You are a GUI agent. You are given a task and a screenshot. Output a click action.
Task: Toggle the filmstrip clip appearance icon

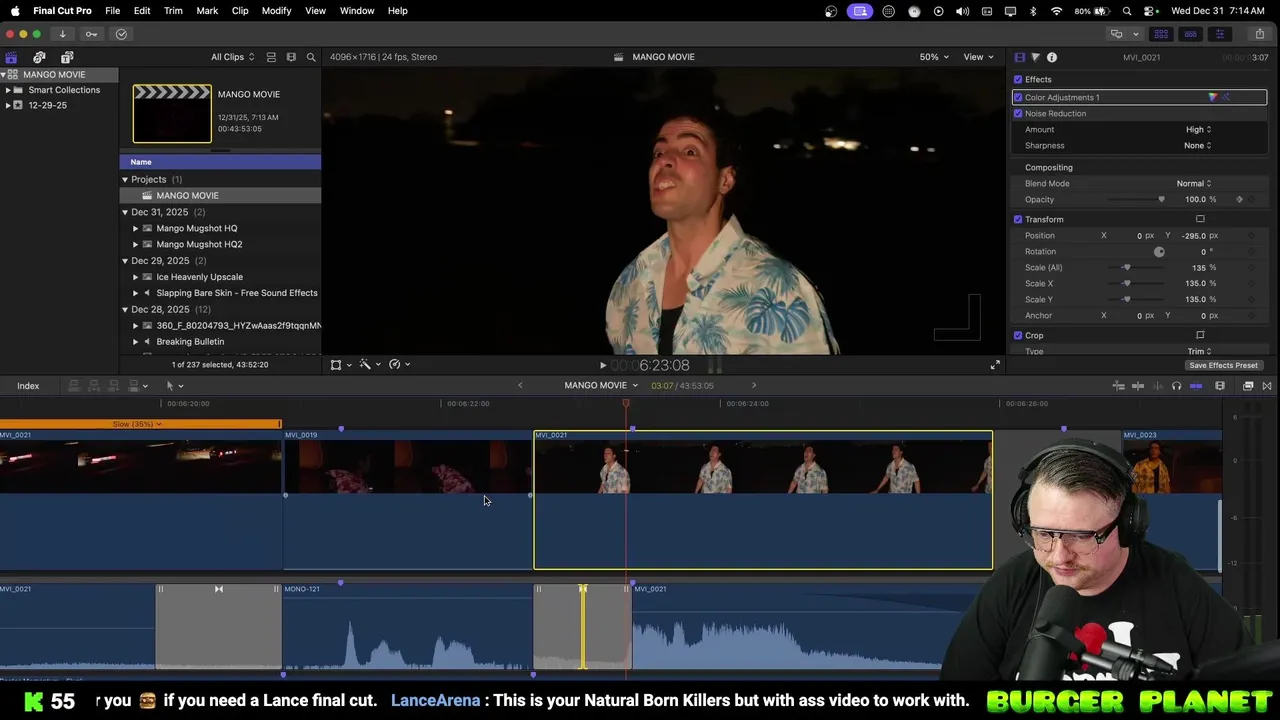coord(291,57)
